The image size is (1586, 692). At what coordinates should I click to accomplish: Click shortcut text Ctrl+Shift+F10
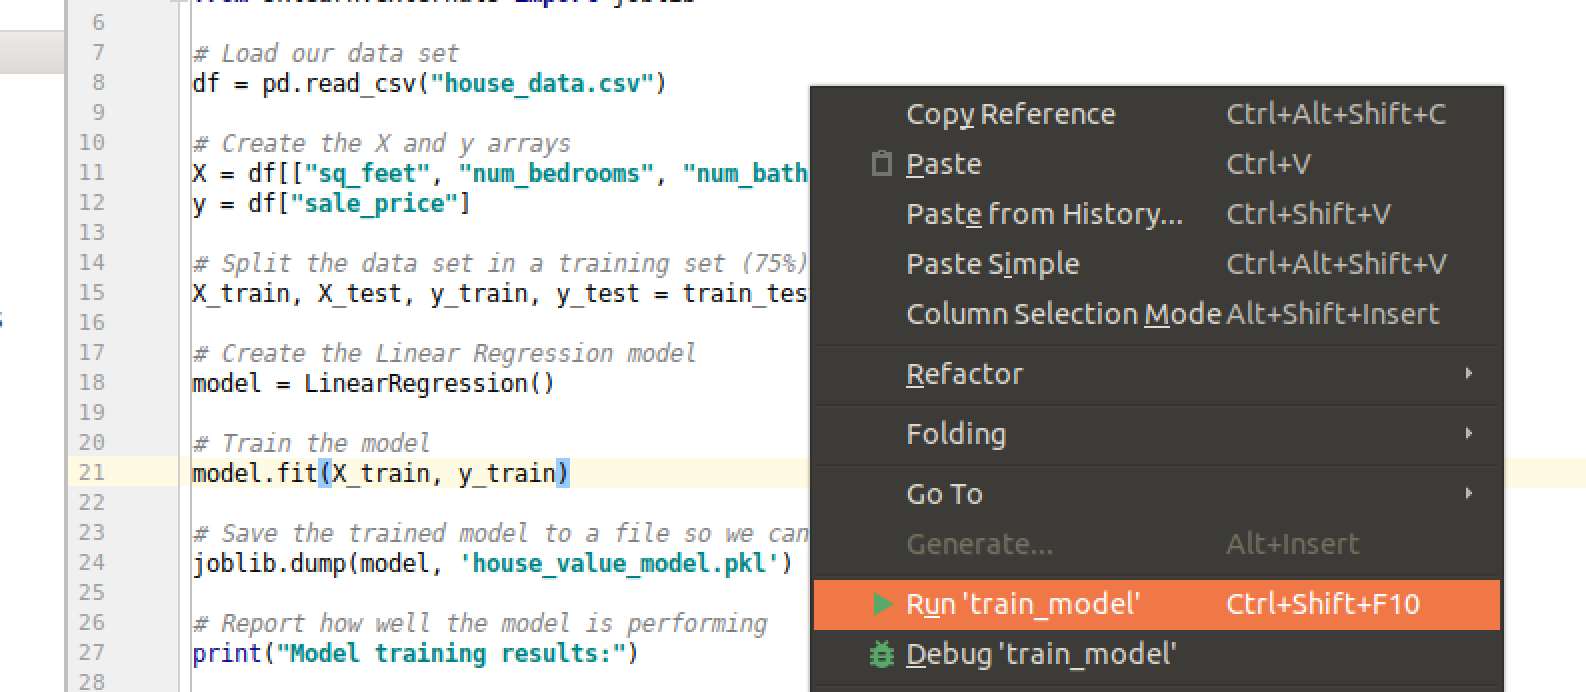click(1322, 604)
